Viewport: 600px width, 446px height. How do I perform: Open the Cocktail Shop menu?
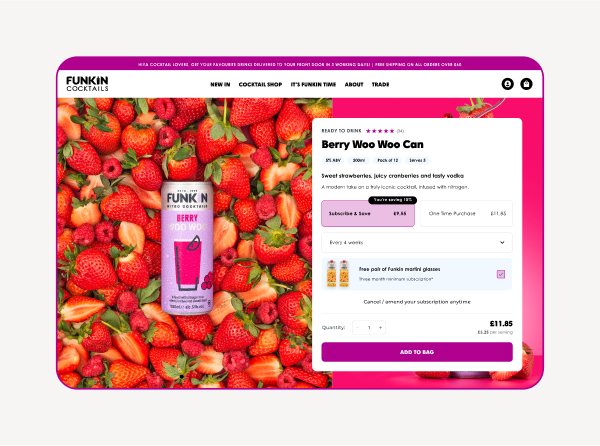point(260,85)
